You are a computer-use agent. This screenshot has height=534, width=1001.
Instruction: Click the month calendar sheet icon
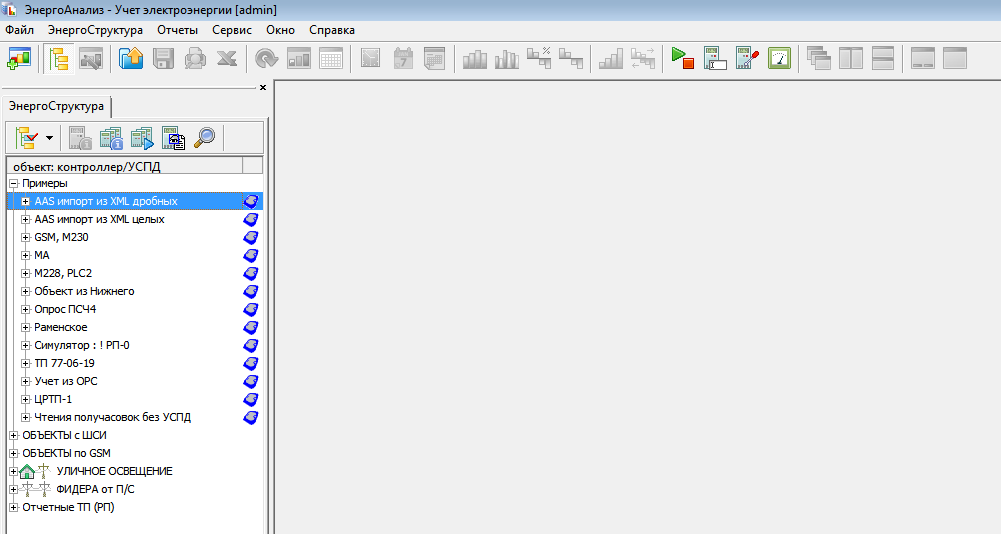435,59
